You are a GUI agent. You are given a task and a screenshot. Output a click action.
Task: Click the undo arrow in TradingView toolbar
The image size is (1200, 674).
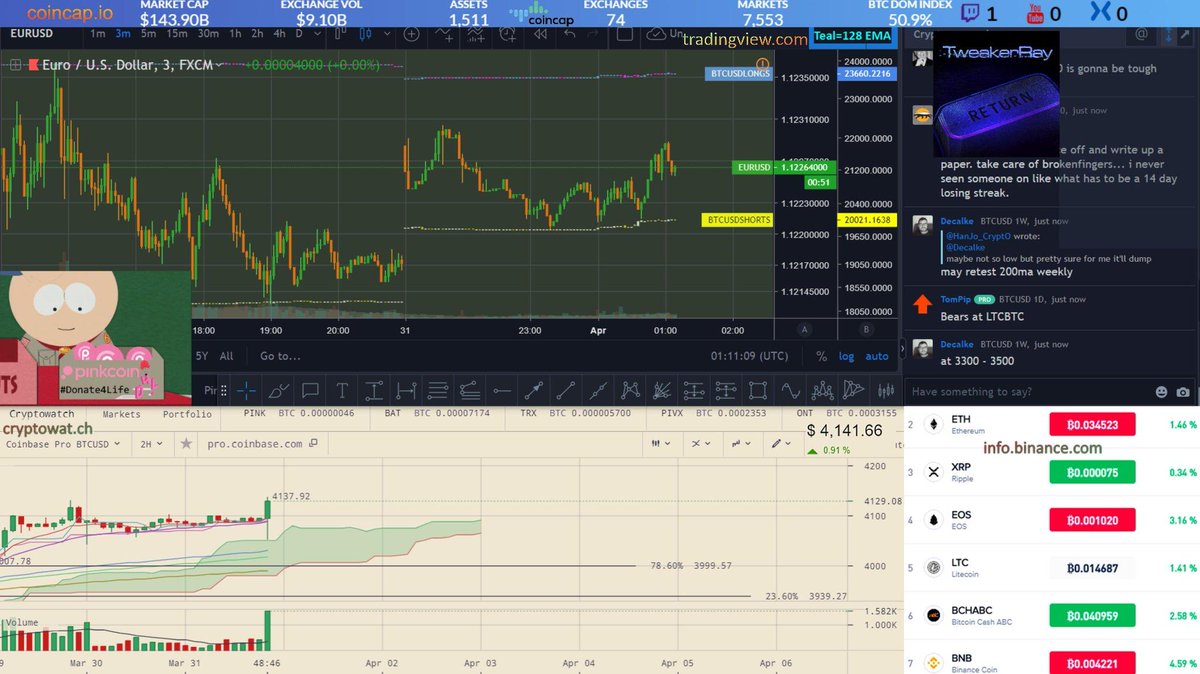point(570,33)
